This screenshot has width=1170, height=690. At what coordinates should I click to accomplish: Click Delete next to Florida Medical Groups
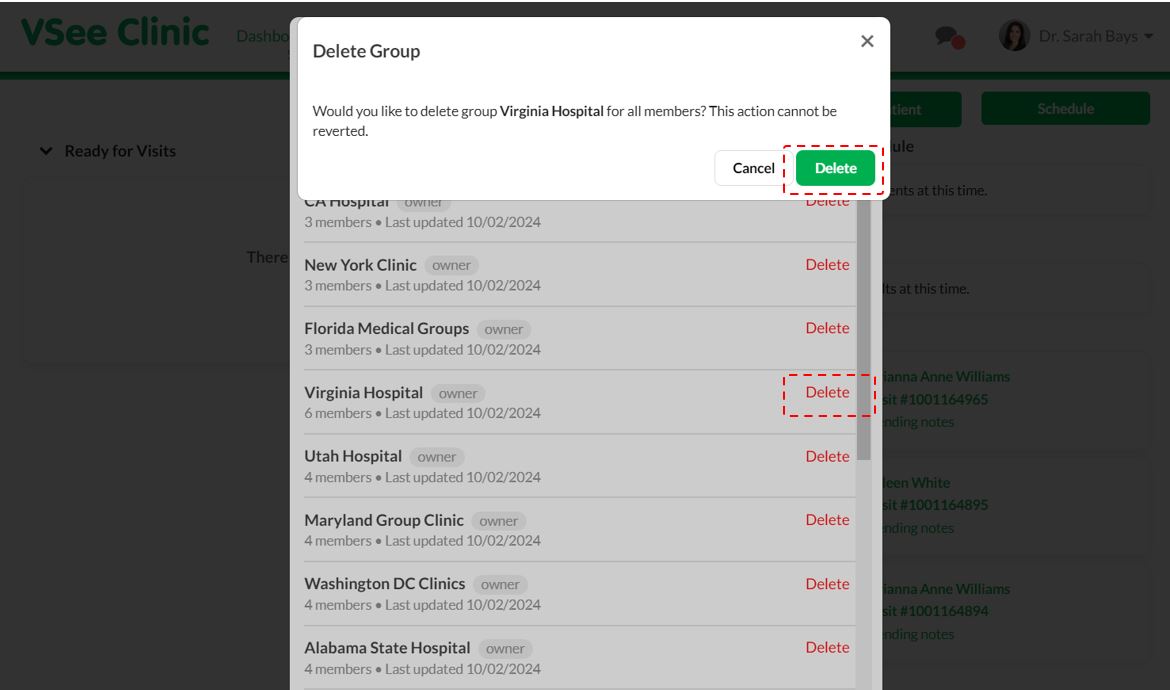point(827,328)
